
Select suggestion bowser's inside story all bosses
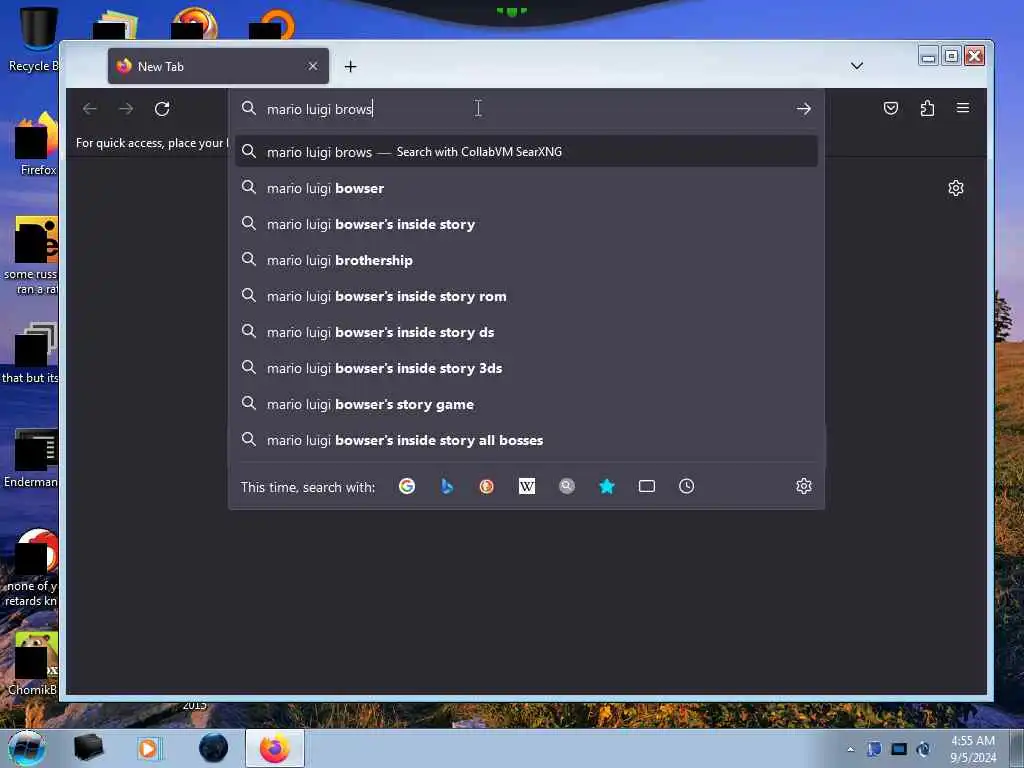526,440
